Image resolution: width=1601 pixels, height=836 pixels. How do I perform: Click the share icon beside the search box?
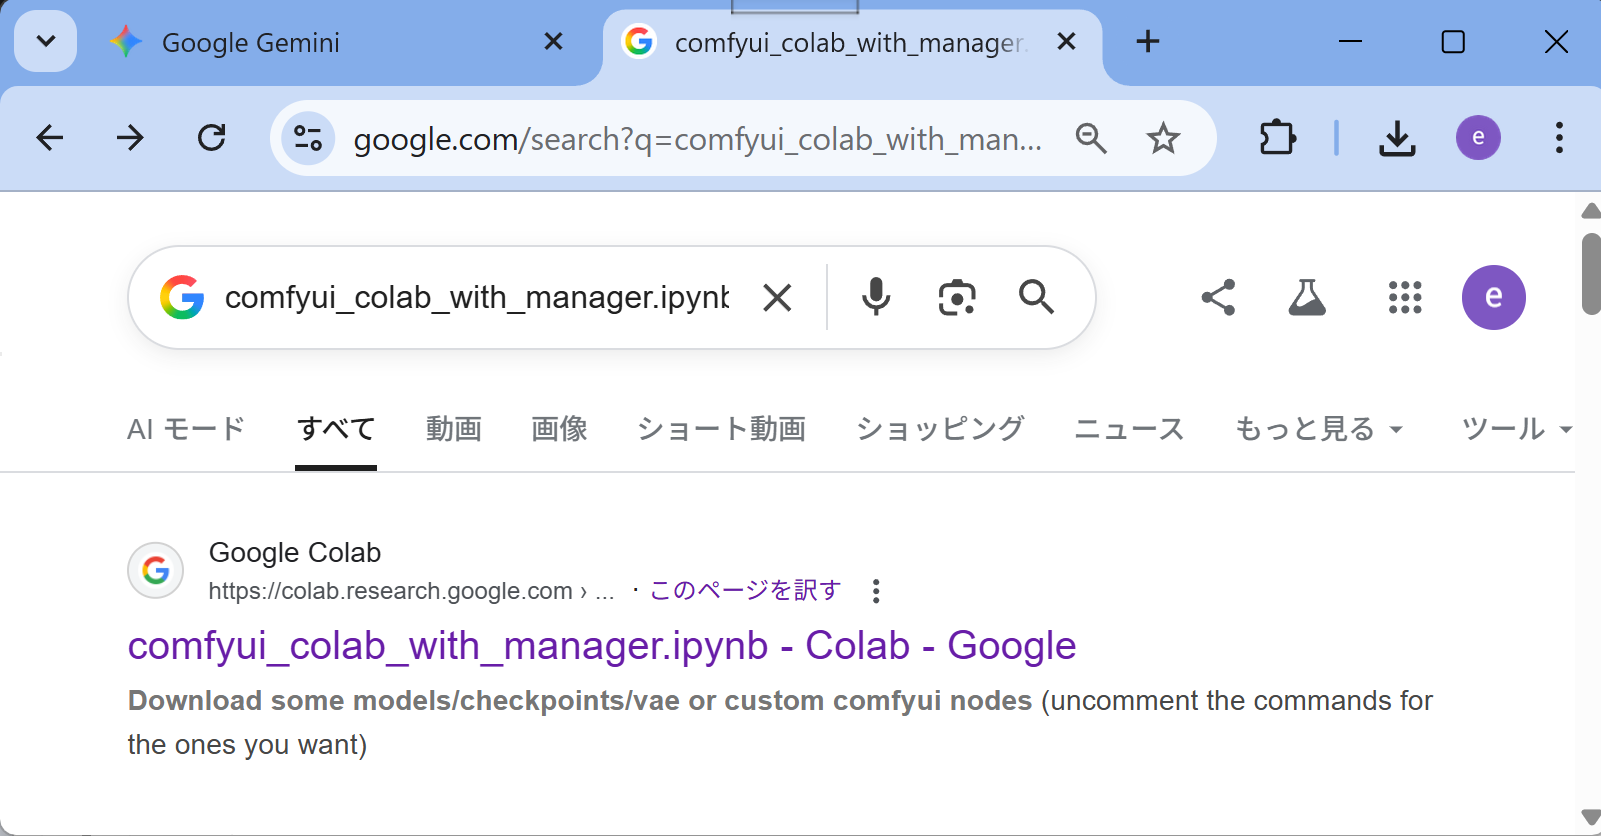pyautogui.click(x=1218, y=297)
